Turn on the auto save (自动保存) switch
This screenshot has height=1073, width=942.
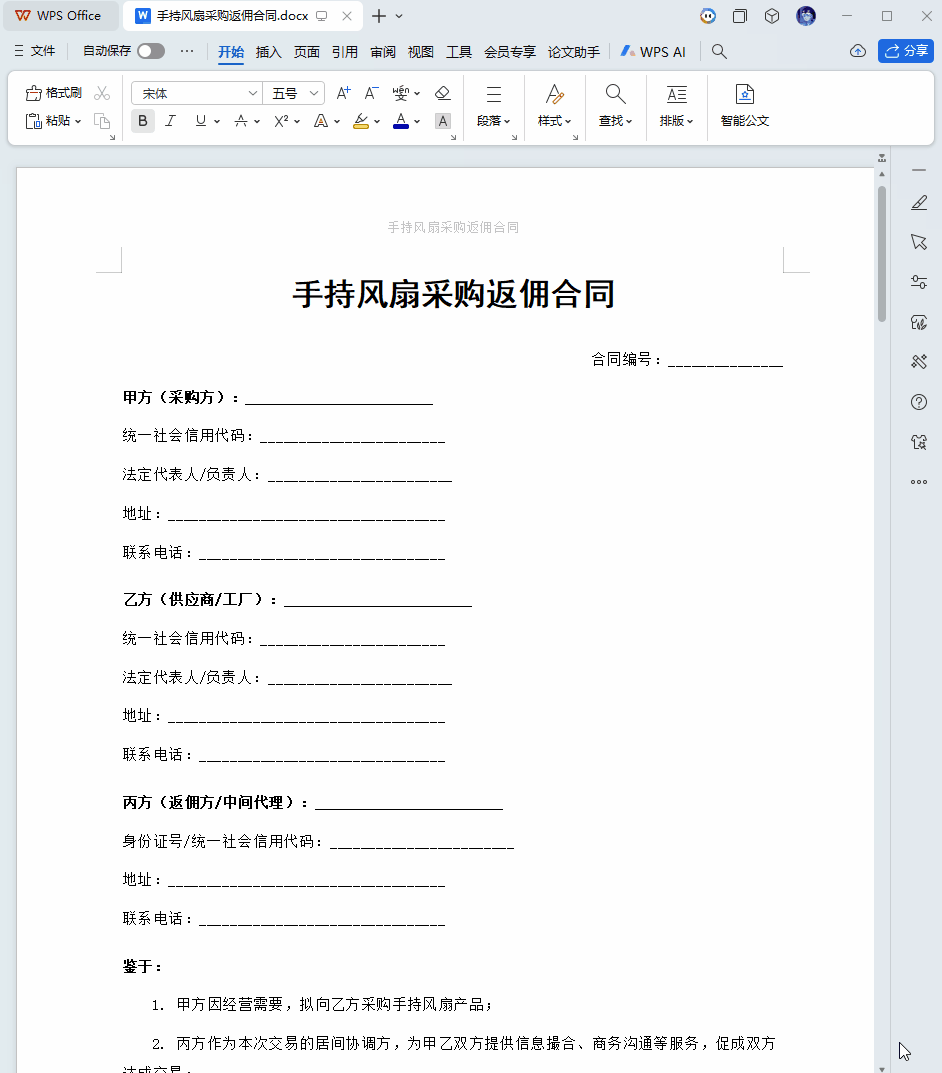[151, 51]
